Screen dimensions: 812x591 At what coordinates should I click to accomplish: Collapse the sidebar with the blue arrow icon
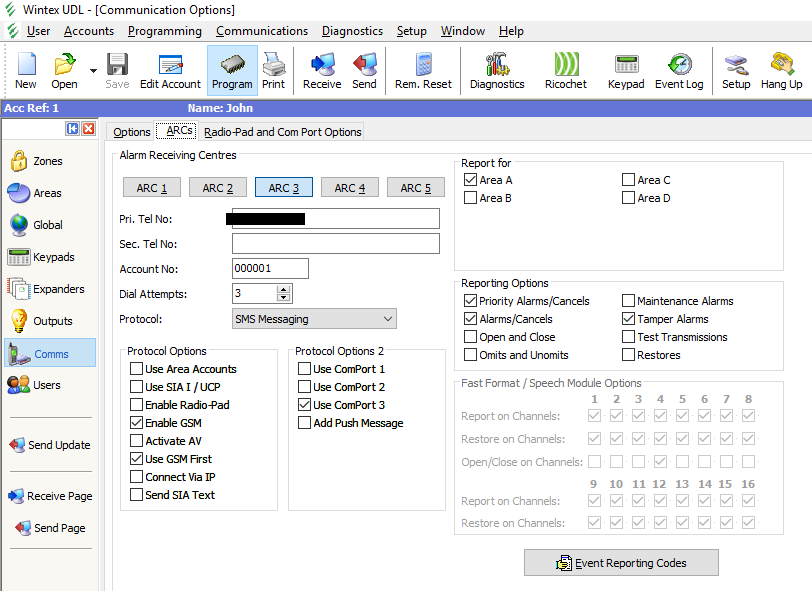coord(72,128)
